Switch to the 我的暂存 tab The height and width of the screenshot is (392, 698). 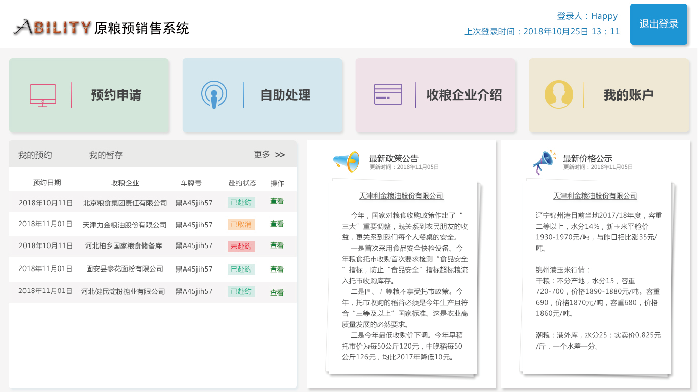click(106, 155)
